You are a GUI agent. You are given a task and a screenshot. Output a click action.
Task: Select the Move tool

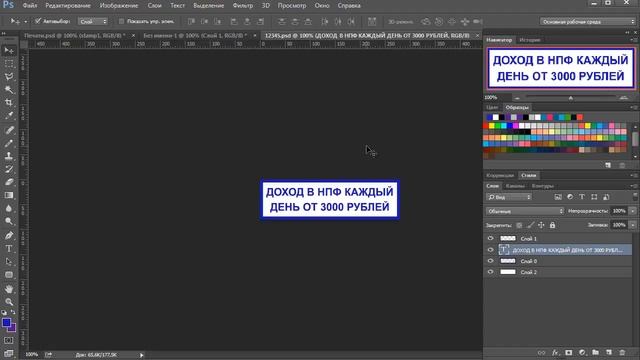point(9,50)
